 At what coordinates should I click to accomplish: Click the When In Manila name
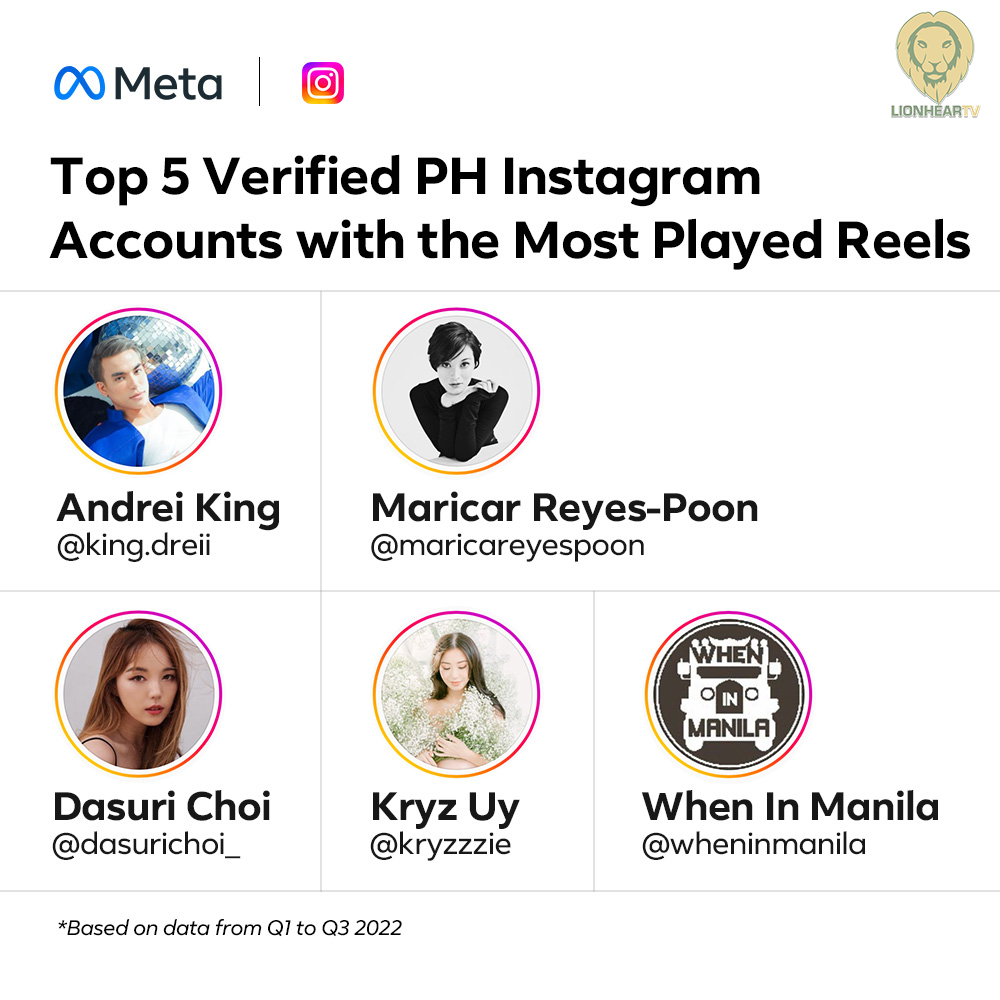click(x=790, y=807)
